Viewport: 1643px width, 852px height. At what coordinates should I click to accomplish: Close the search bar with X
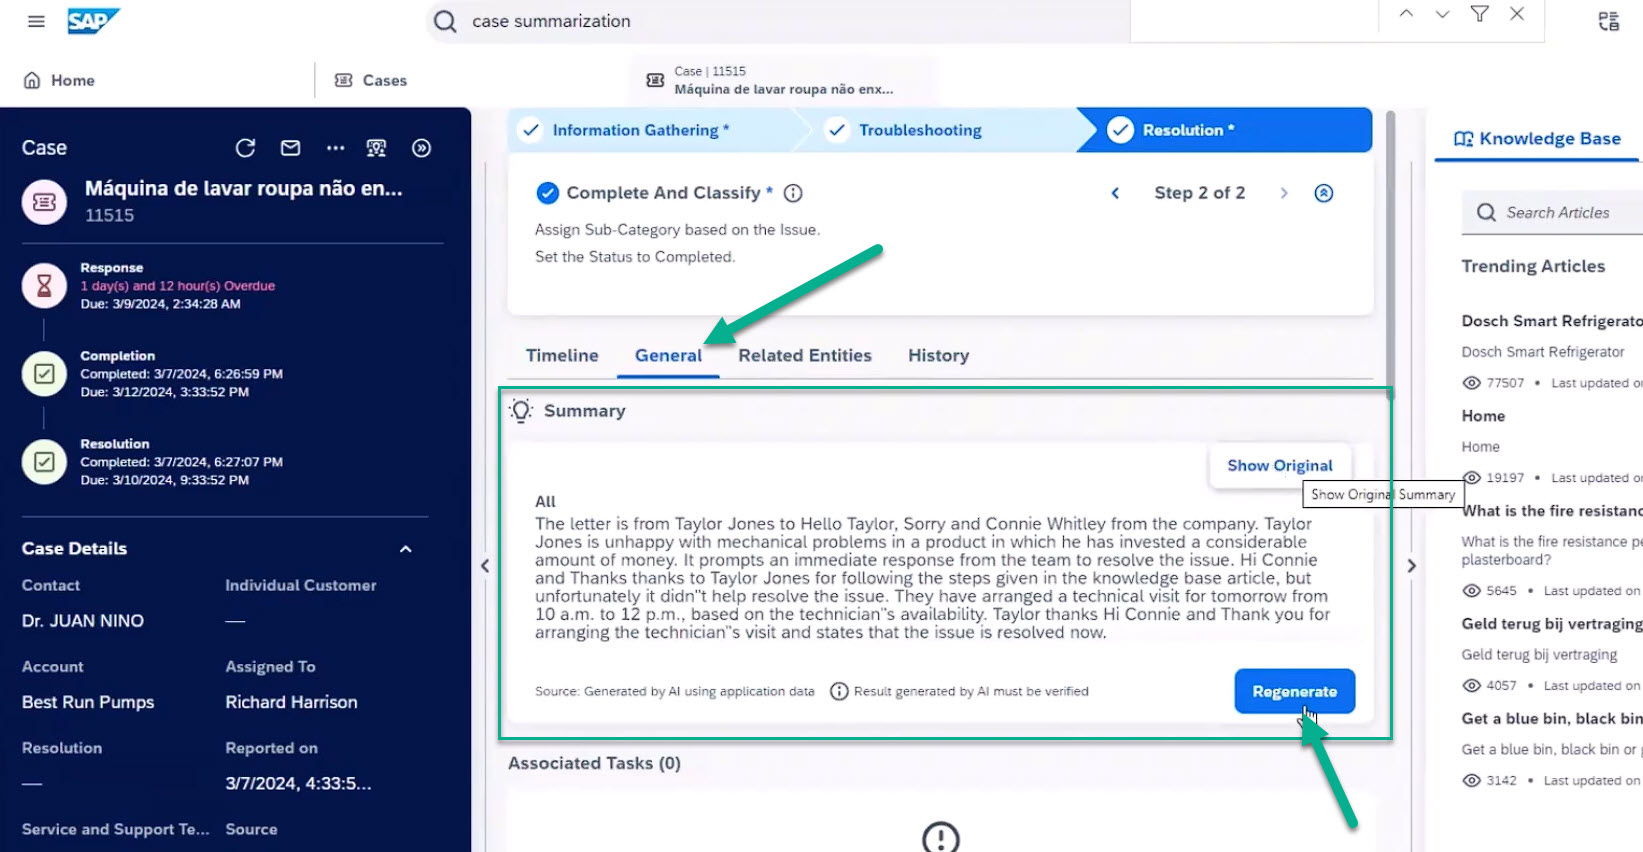pos(1517,14)
